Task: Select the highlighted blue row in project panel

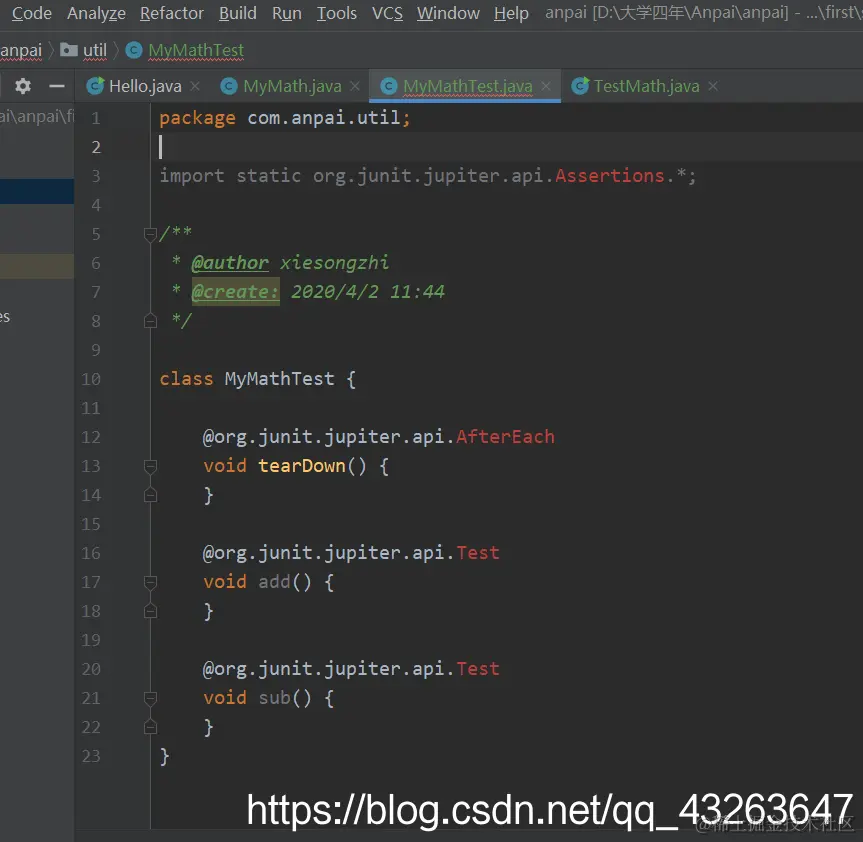Action: [37, 192]
